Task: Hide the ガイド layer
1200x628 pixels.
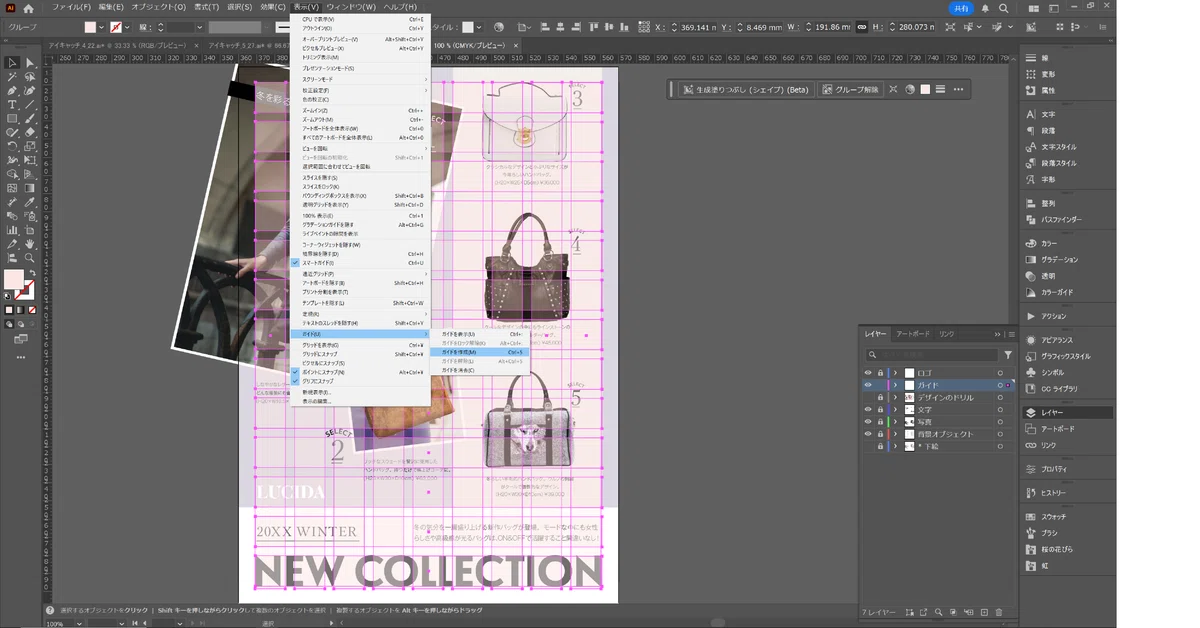Action: 868,385
